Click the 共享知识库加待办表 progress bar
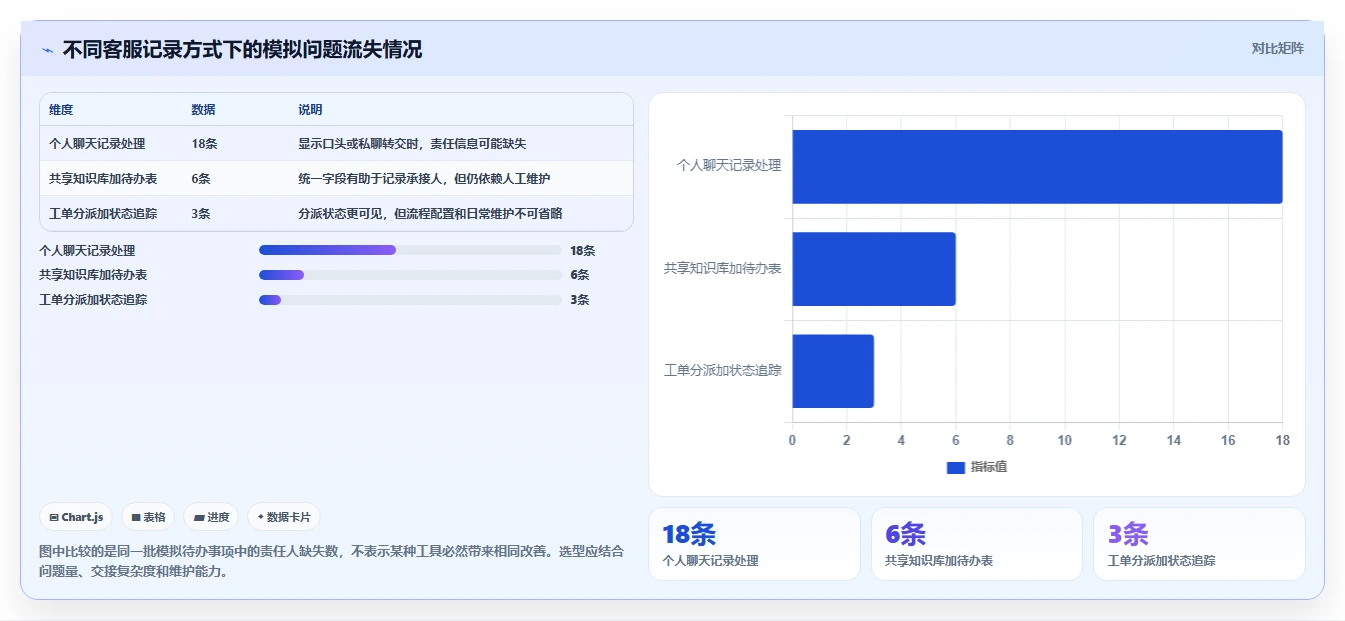This screenshot has width=1345, height=621. (410, 274)
